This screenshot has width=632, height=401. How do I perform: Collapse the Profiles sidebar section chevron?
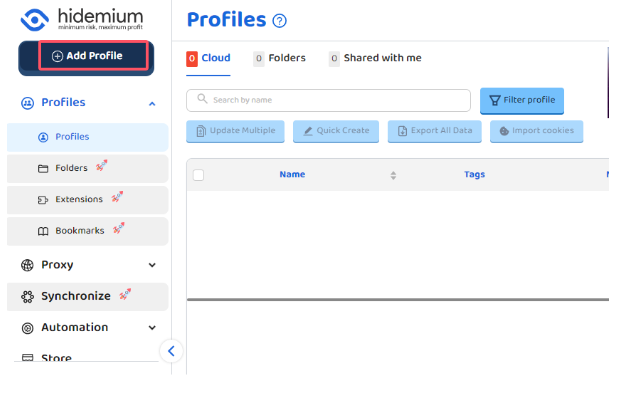152,103
